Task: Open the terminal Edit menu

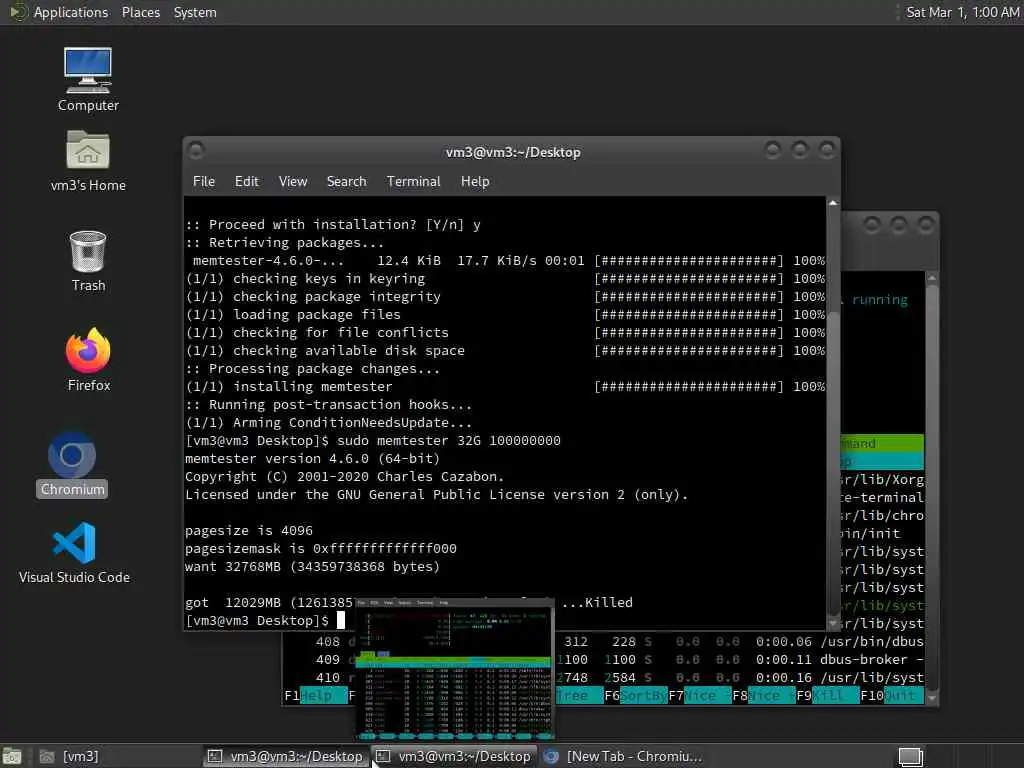Action: [246, 182]
